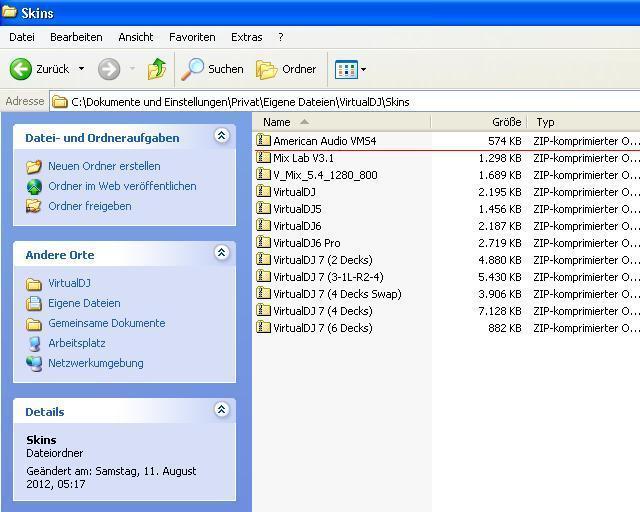Click the Arbeitsplatz computer icon
Viewport: 640px width, 512px height.
[x=35, y=343]
